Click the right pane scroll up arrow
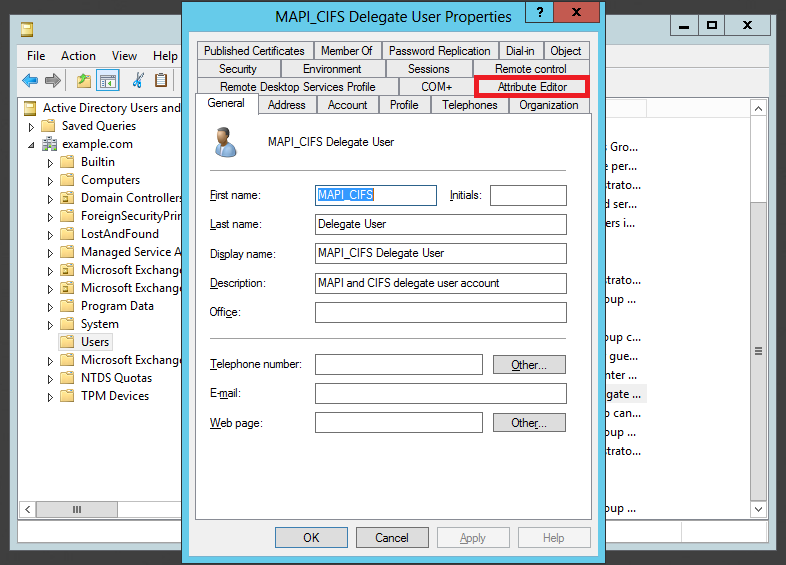Image resolution: width=786 pixels, height=565 pixels. (x=758, y=108)
